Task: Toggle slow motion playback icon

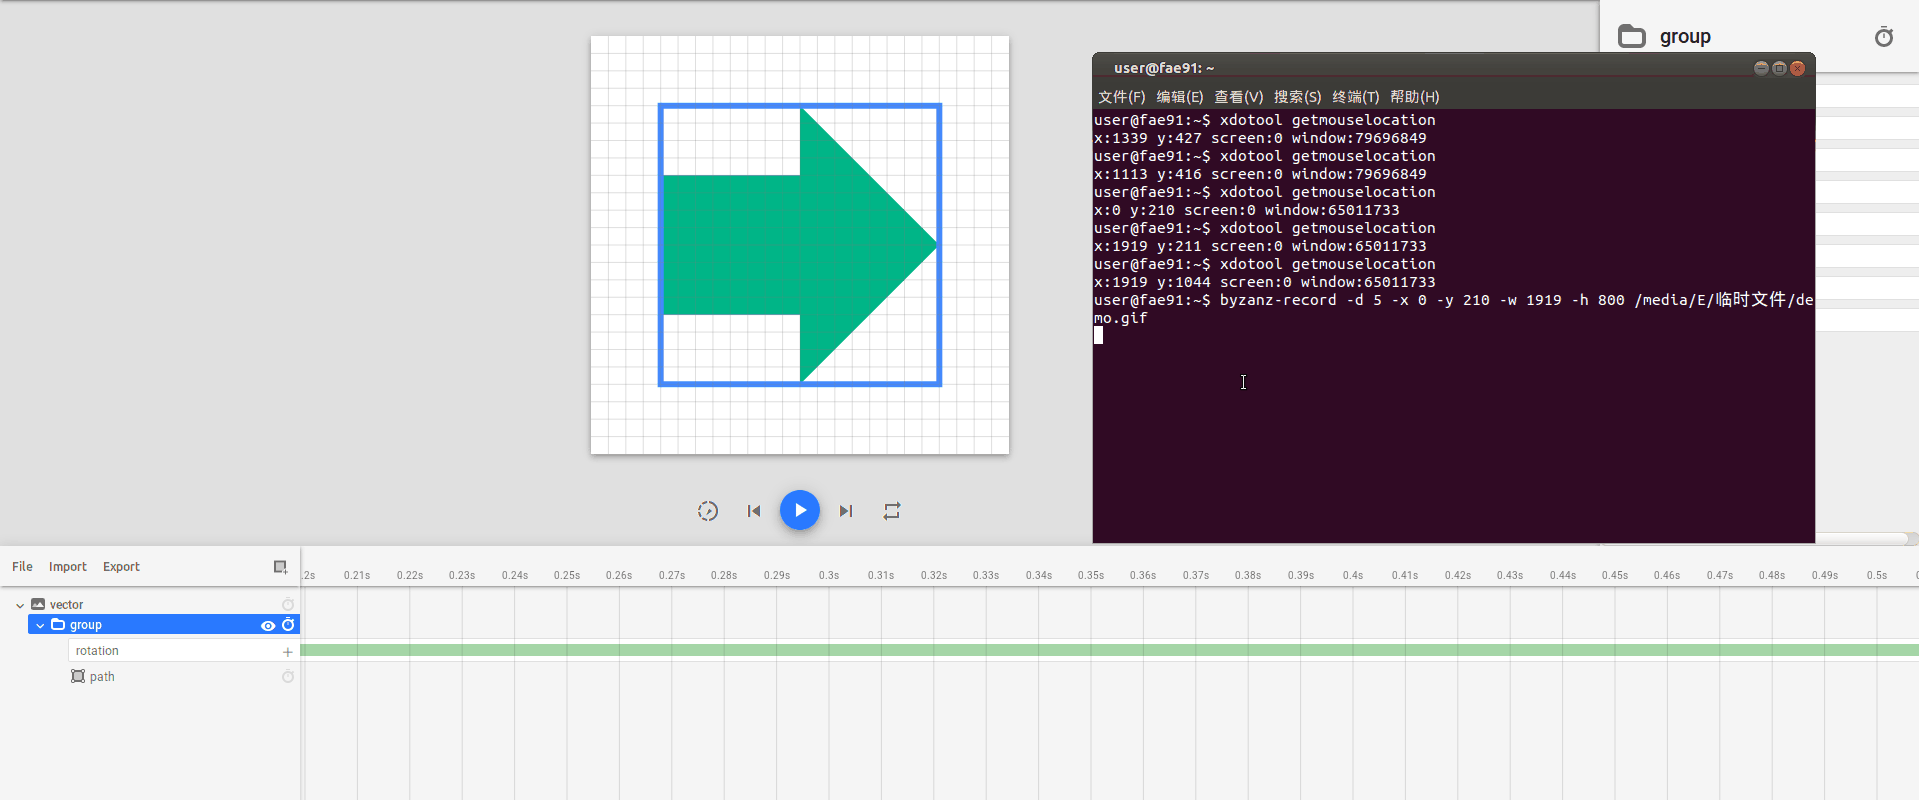Action: [707, 511]
